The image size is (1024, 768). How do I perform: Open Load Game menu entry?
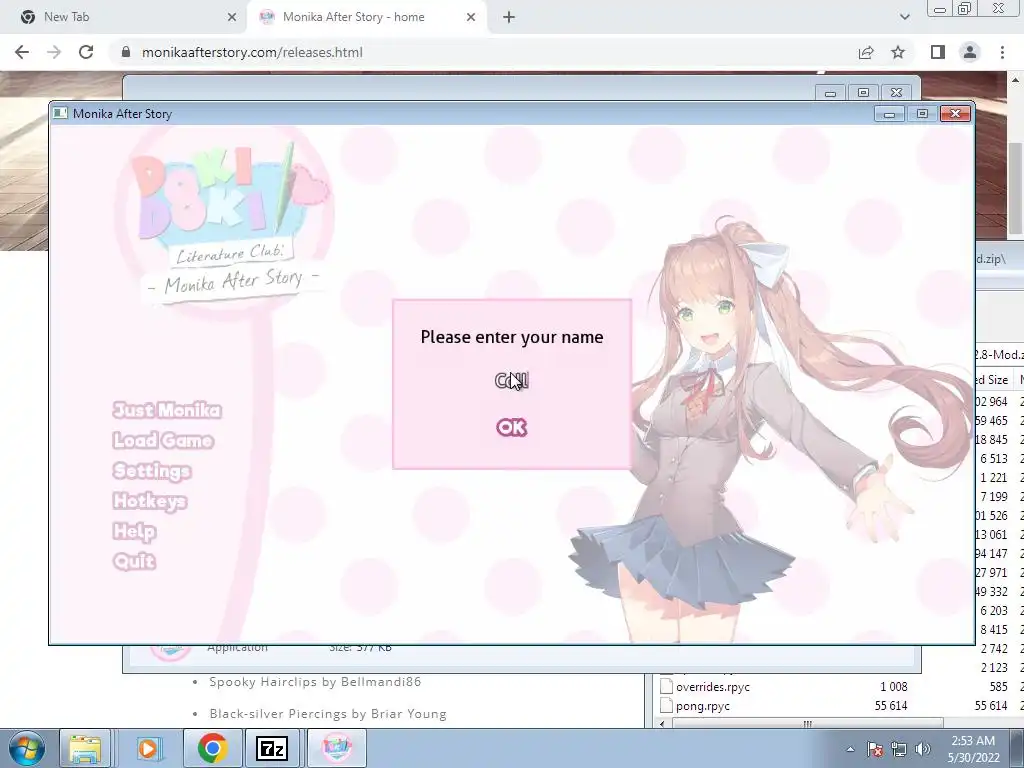tap(163, 440)
